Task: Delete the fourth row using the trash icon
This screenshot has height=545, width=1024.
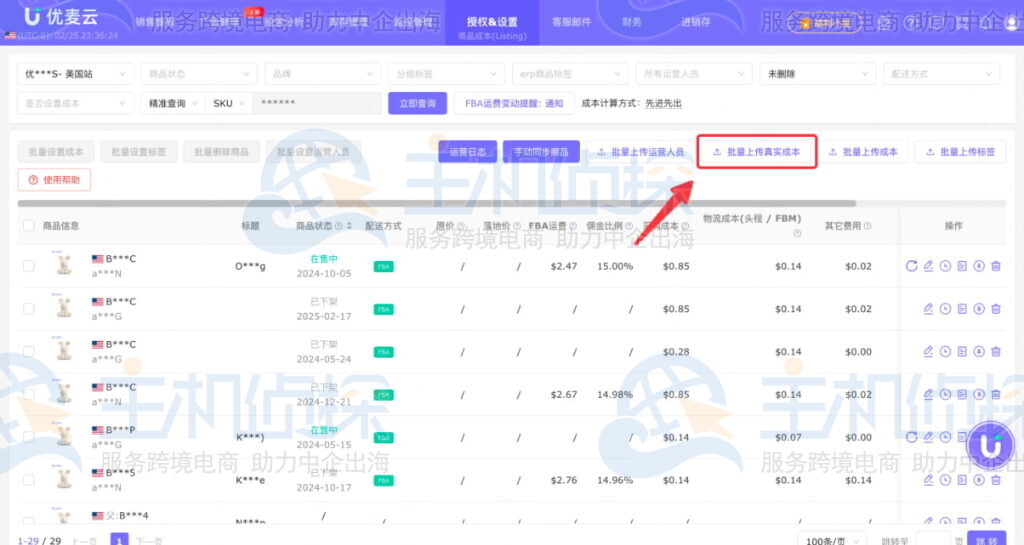Action: pos(996,394)
